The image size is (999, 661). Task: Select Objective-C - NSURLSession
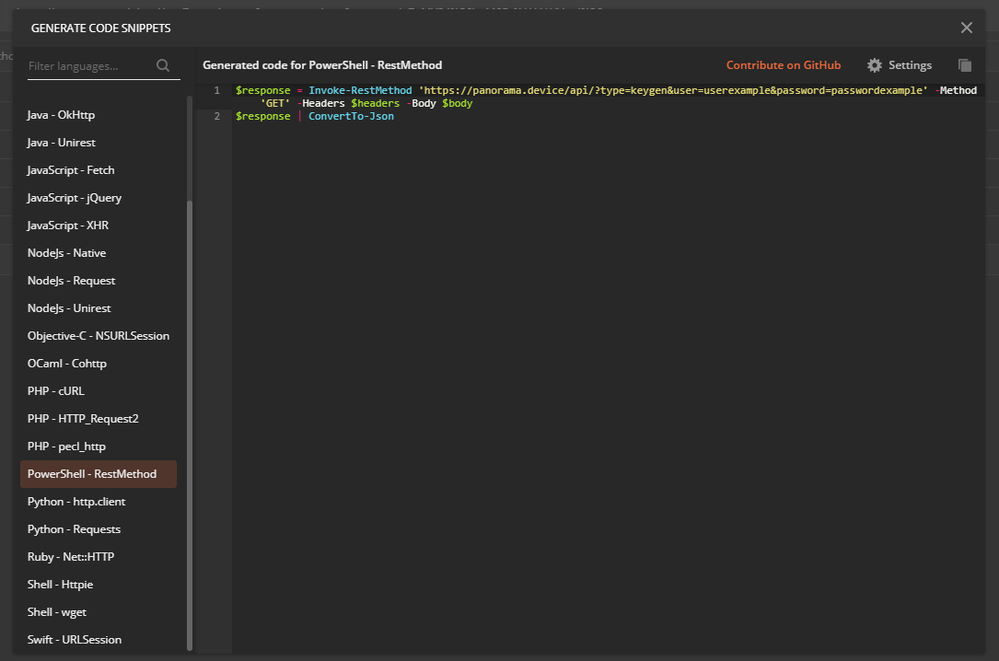pyautogui.click(x=98, y=336)
